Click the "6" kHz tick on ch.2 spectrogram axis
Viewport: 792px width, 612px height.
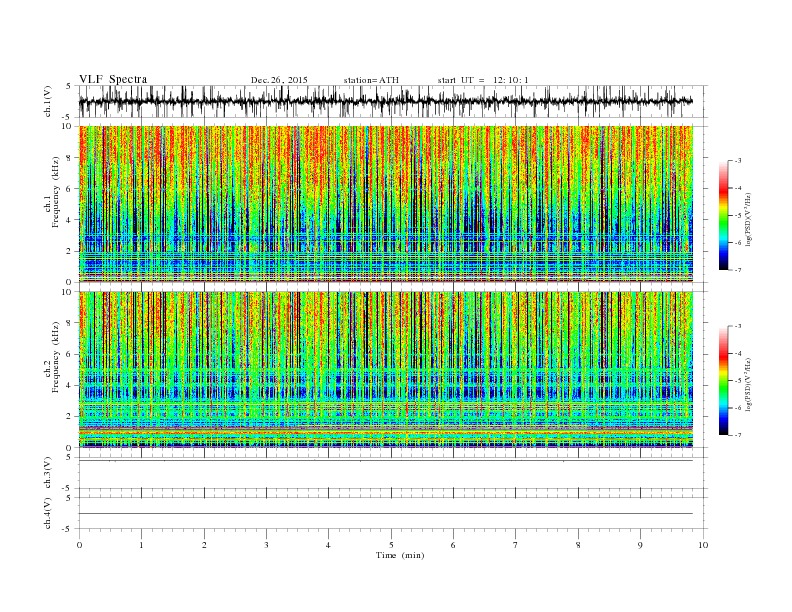(70, 354)
